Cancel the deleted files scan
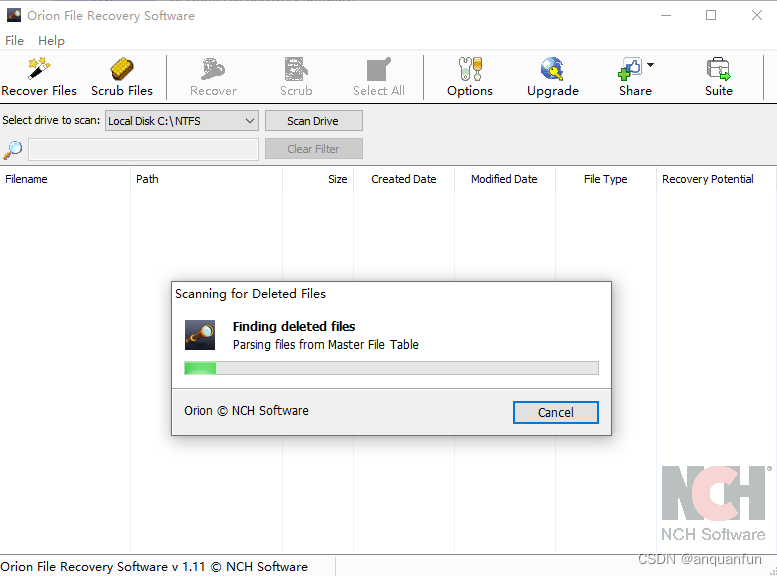The image size is (777, 576). click(555, 412)
